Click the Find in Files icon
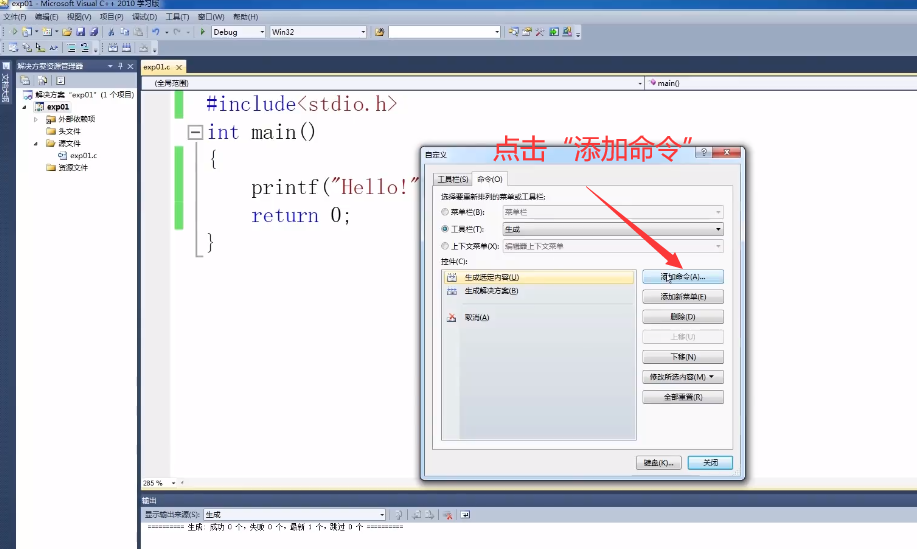This screenshot has height=549, width=917. (380, 32)
